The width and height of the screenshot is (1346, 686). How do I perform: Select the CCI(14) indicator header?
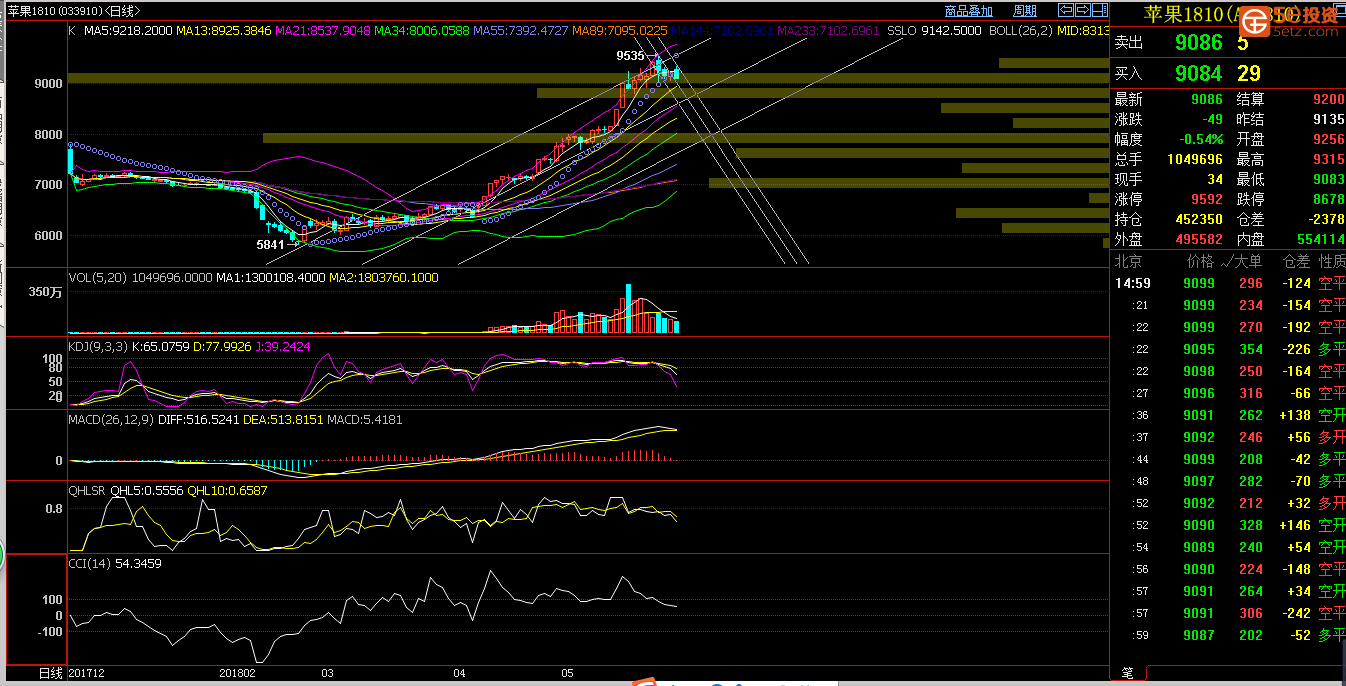[x=90, y=564]
